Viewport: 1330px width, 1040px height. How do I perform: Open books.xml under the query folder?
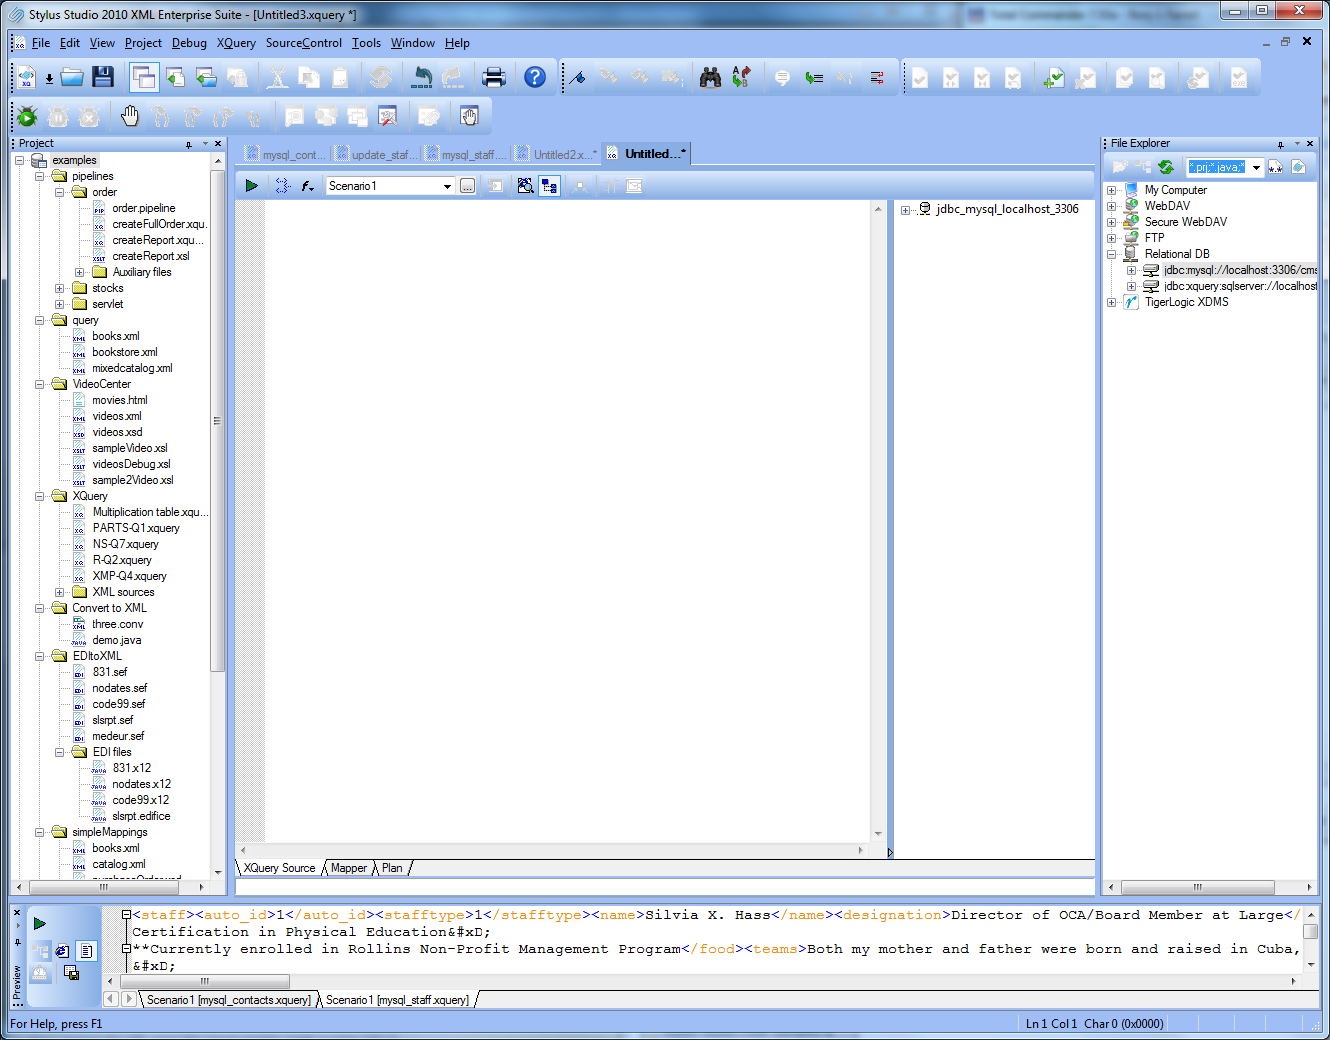click(x=115, y=336)
